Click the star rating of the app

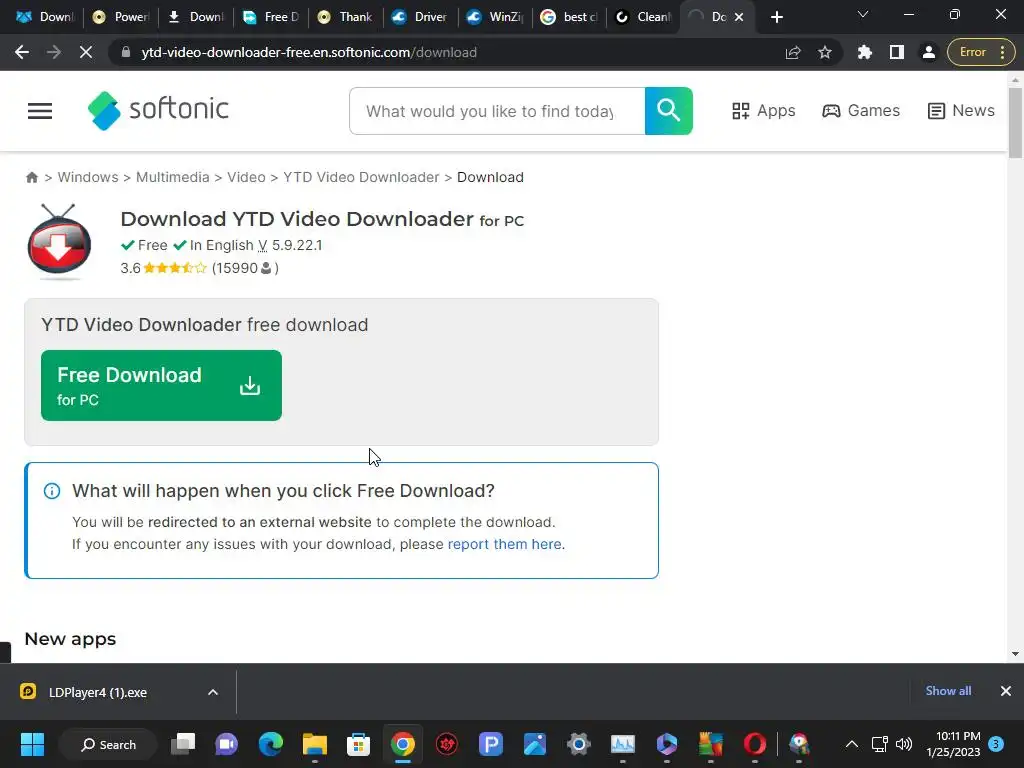click(174, 268)
